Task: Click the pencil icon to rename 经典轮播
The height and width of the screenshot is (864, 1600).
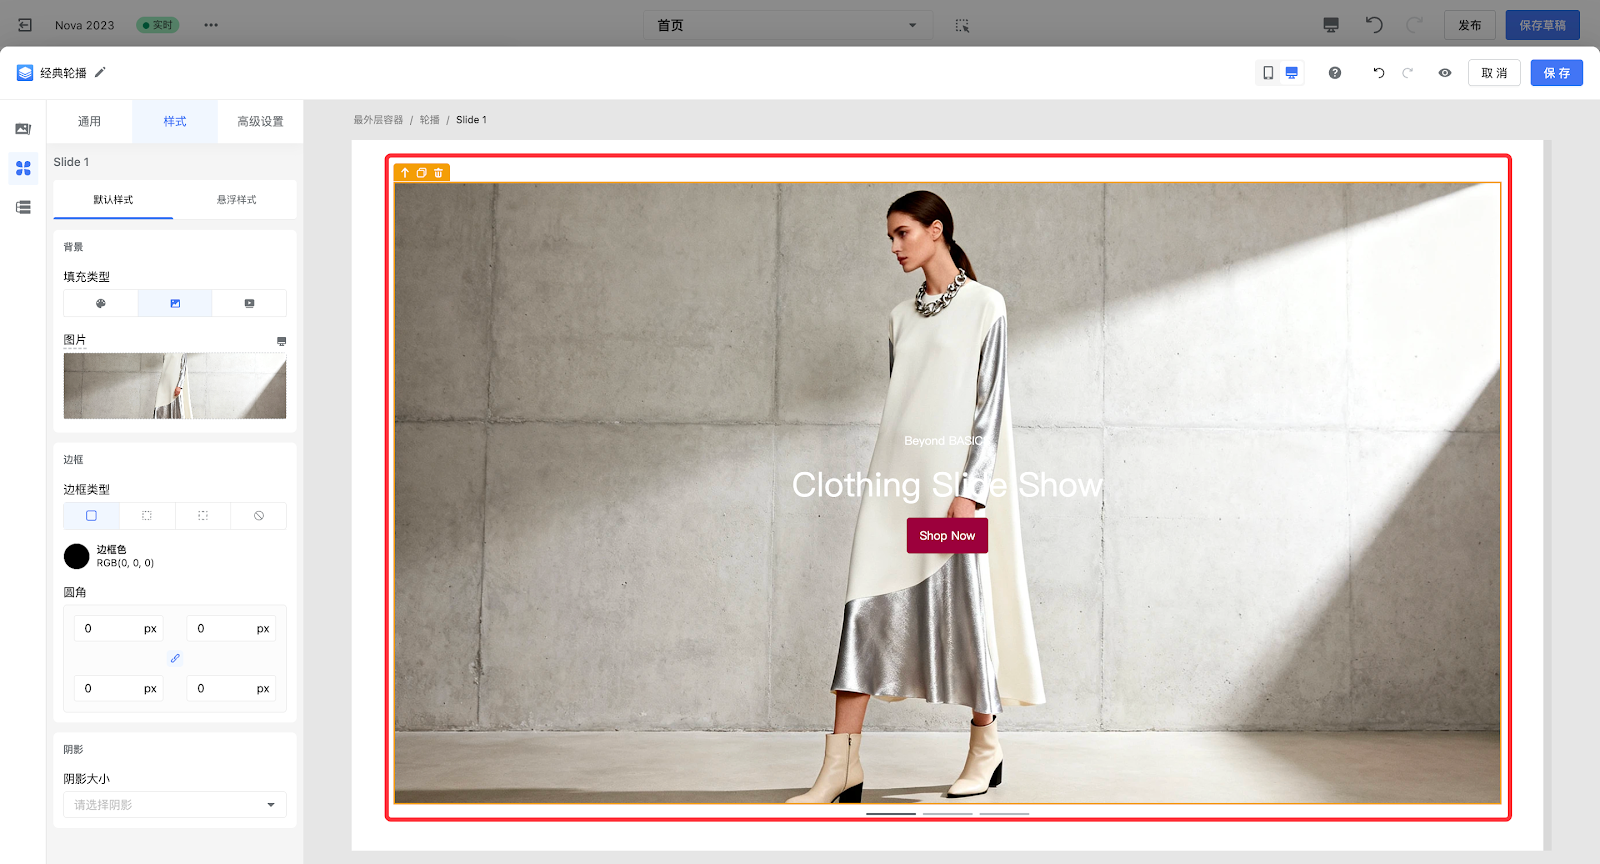Action: 100,72
